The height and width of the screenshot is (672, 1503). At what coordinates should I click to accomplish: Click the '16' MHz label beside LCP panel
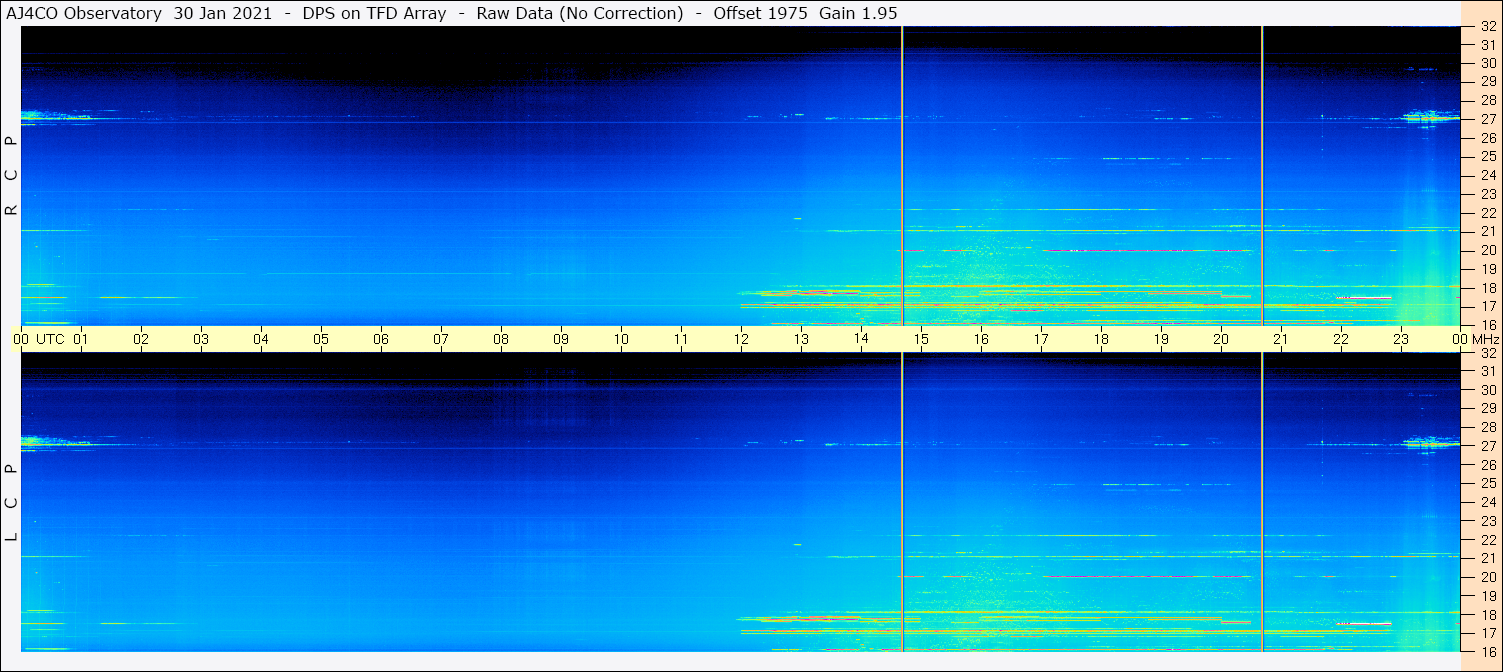tap(1488, 651)
